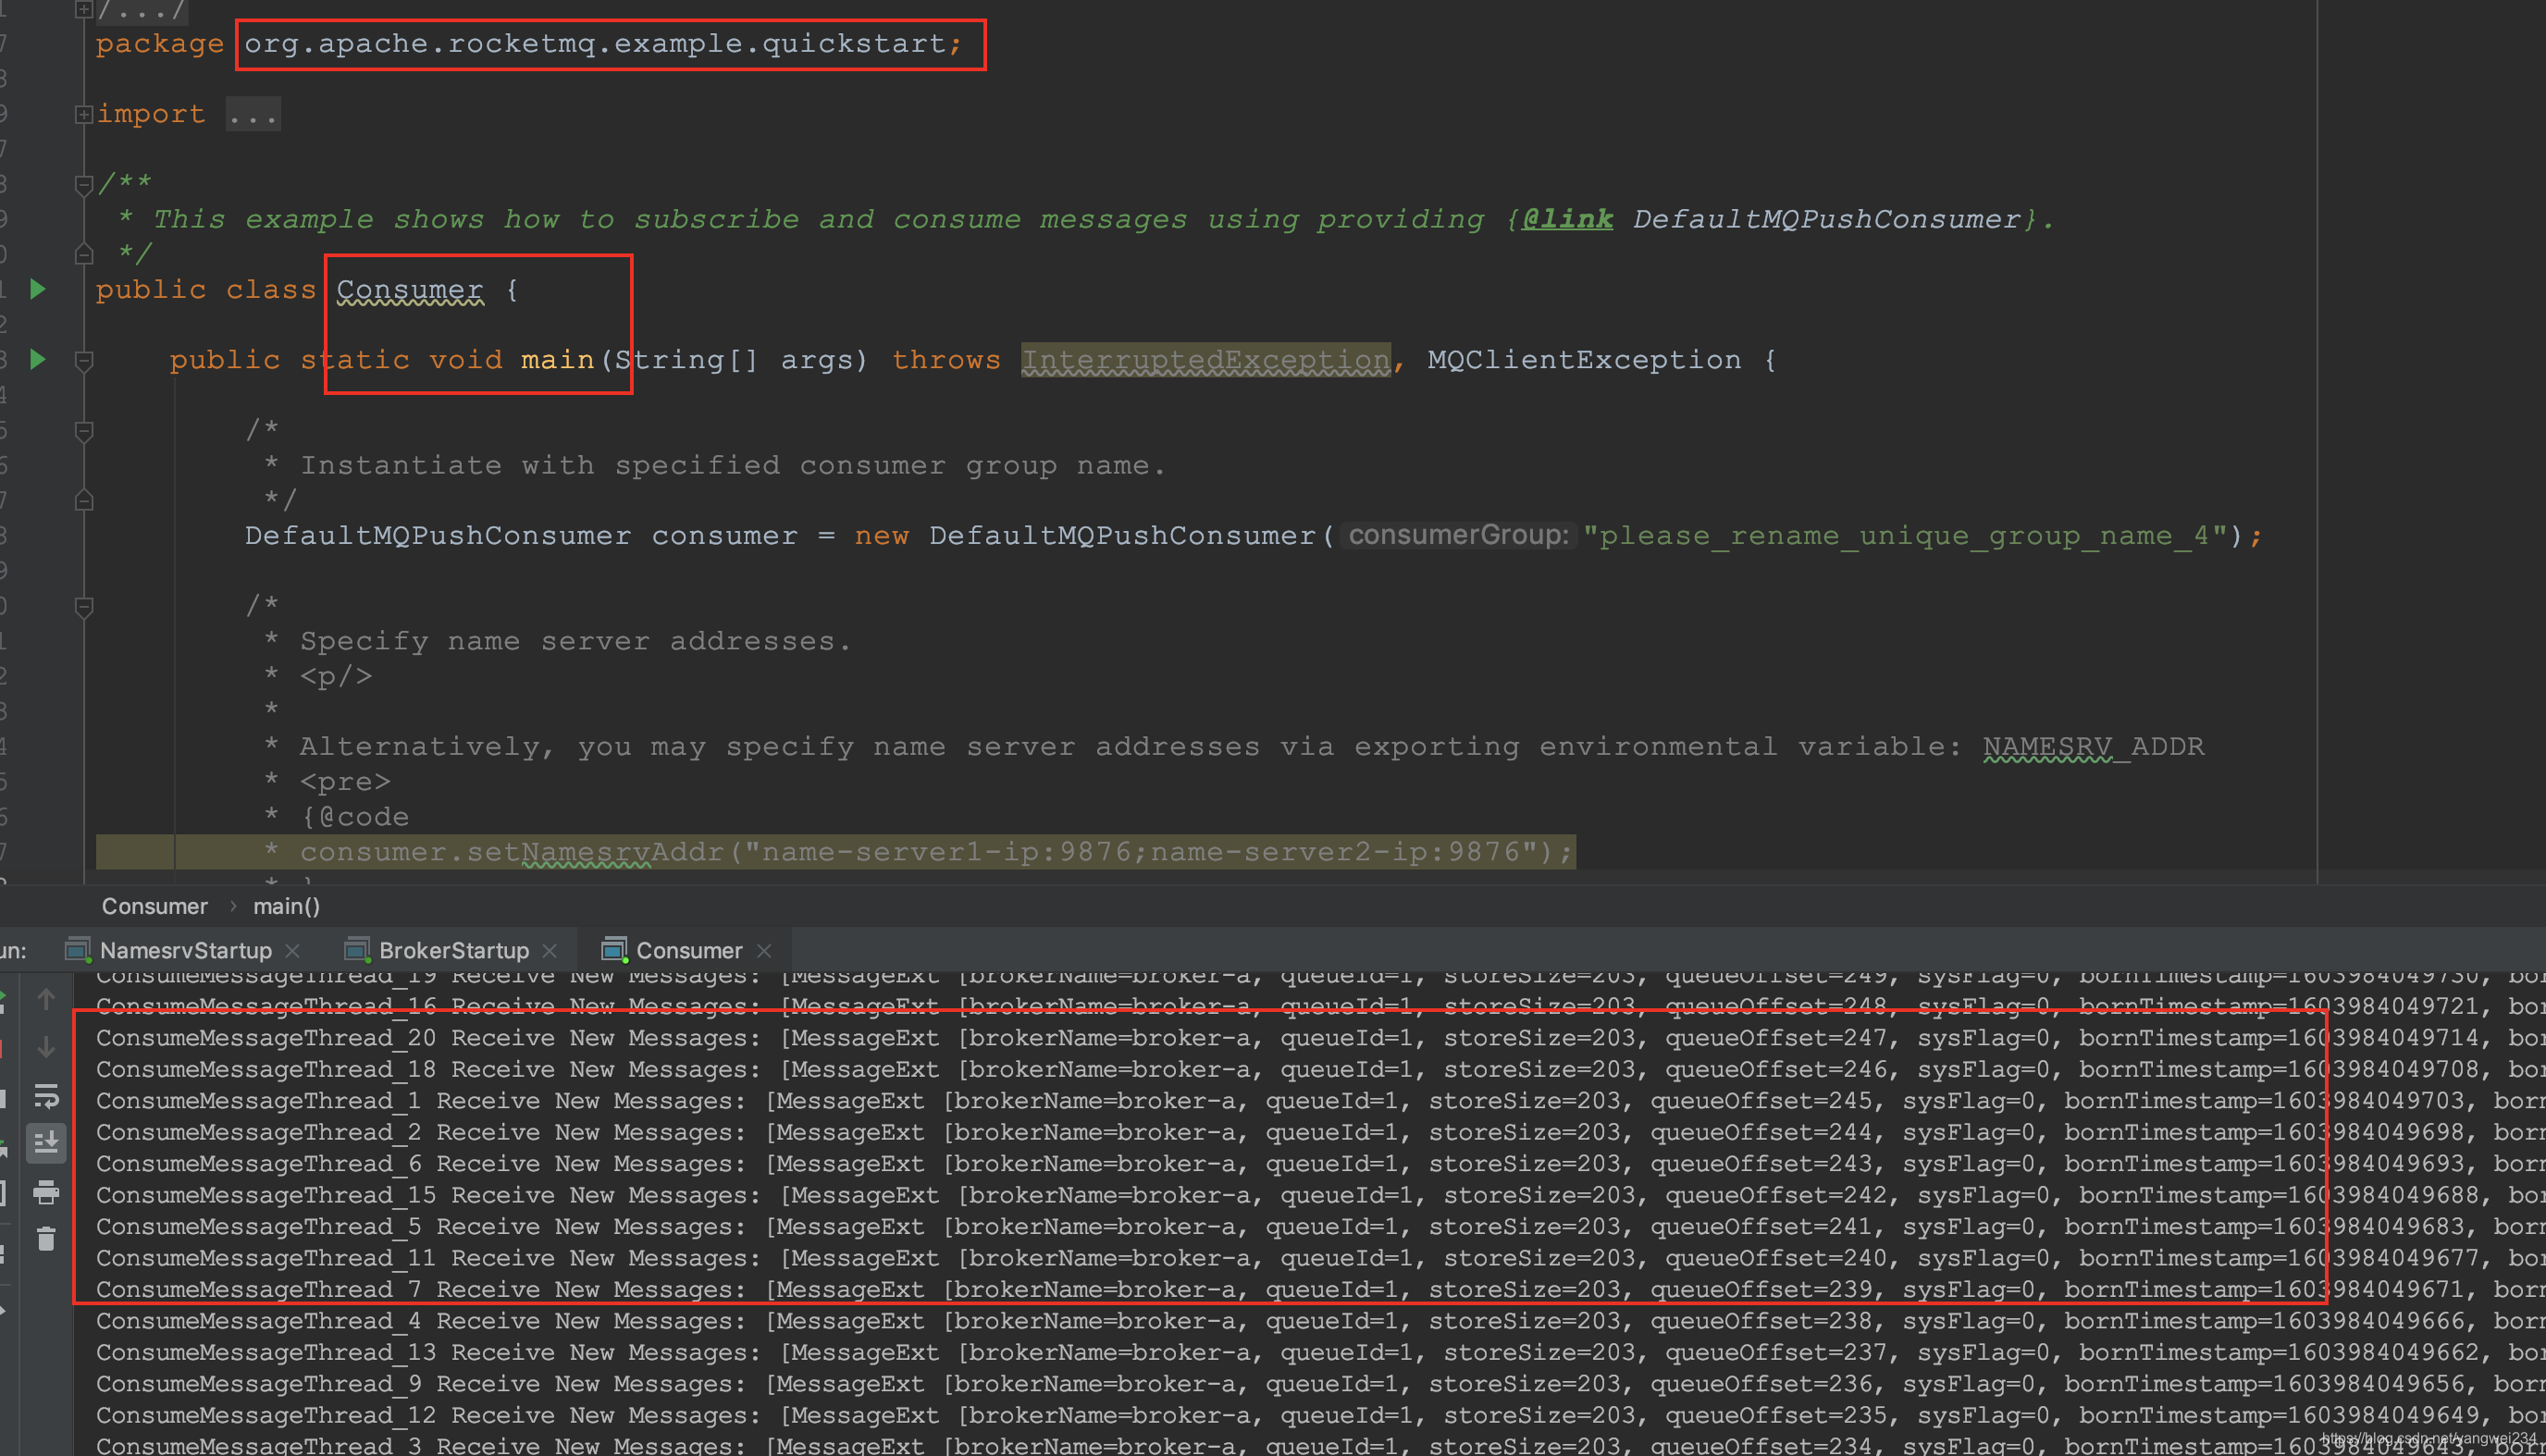Close the Consumer run tab
This screenshot has height=1456, width=2546.
pos(765,950)
